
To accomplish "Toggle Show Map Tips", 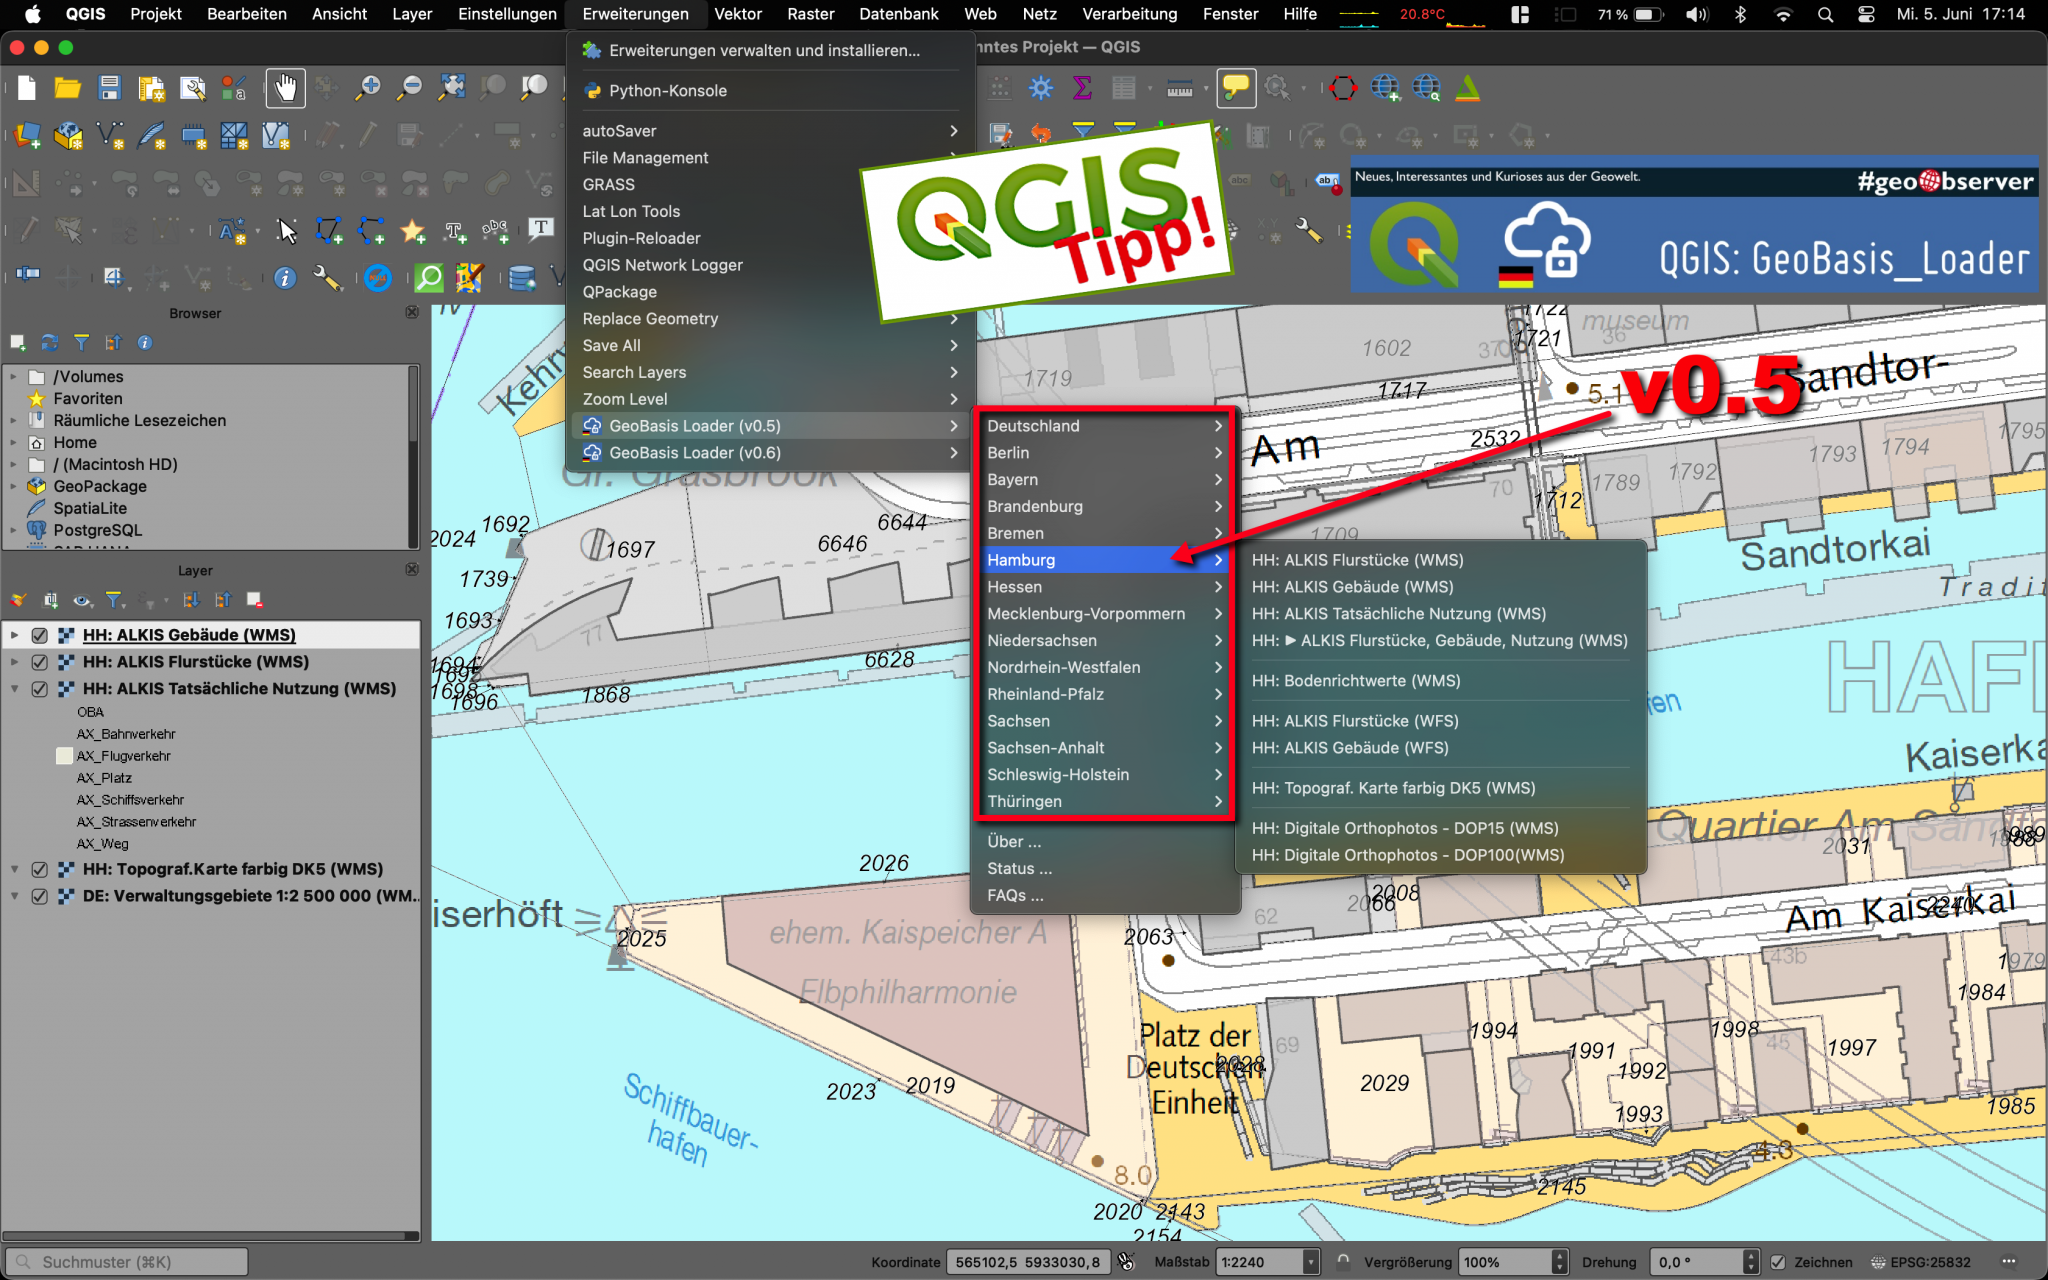I will (1236, 88).
